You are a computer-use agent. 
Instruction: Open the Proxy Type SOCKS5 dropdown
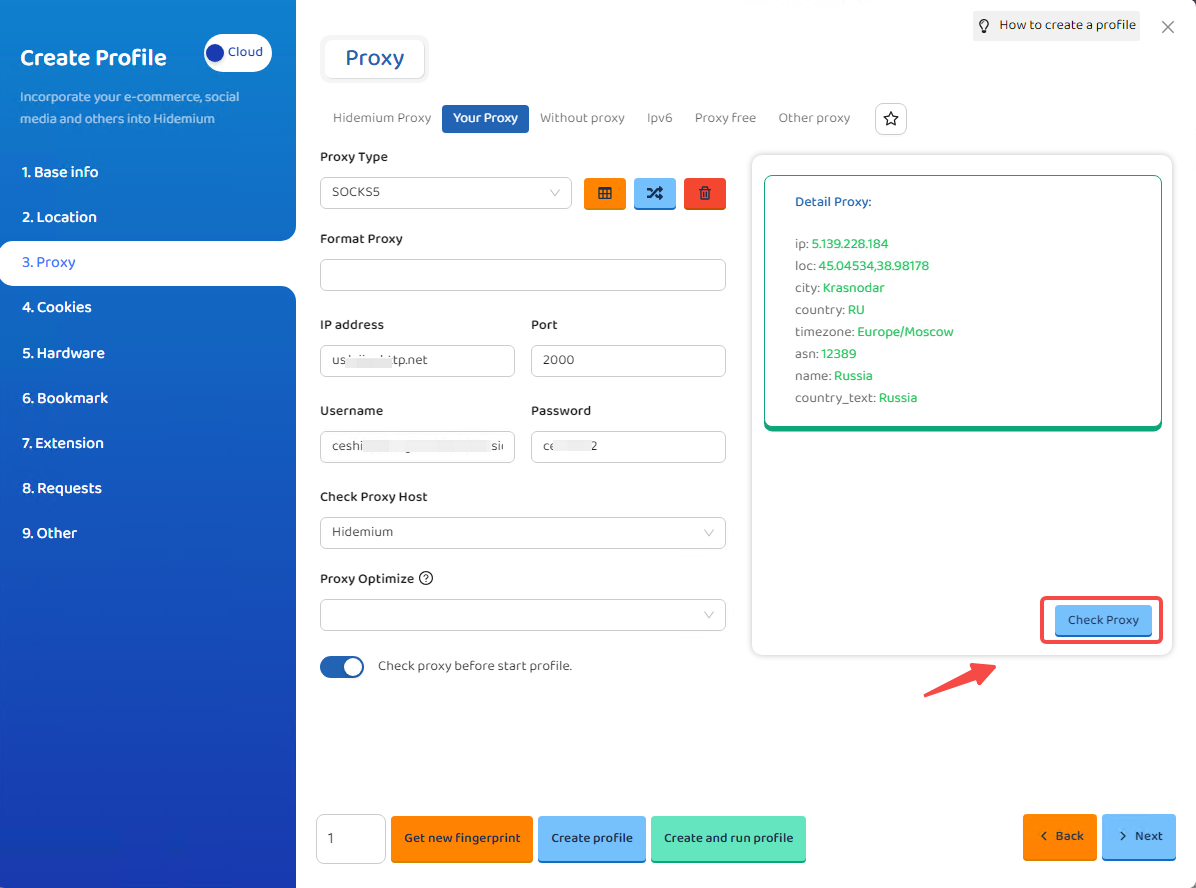click(445, 193)
